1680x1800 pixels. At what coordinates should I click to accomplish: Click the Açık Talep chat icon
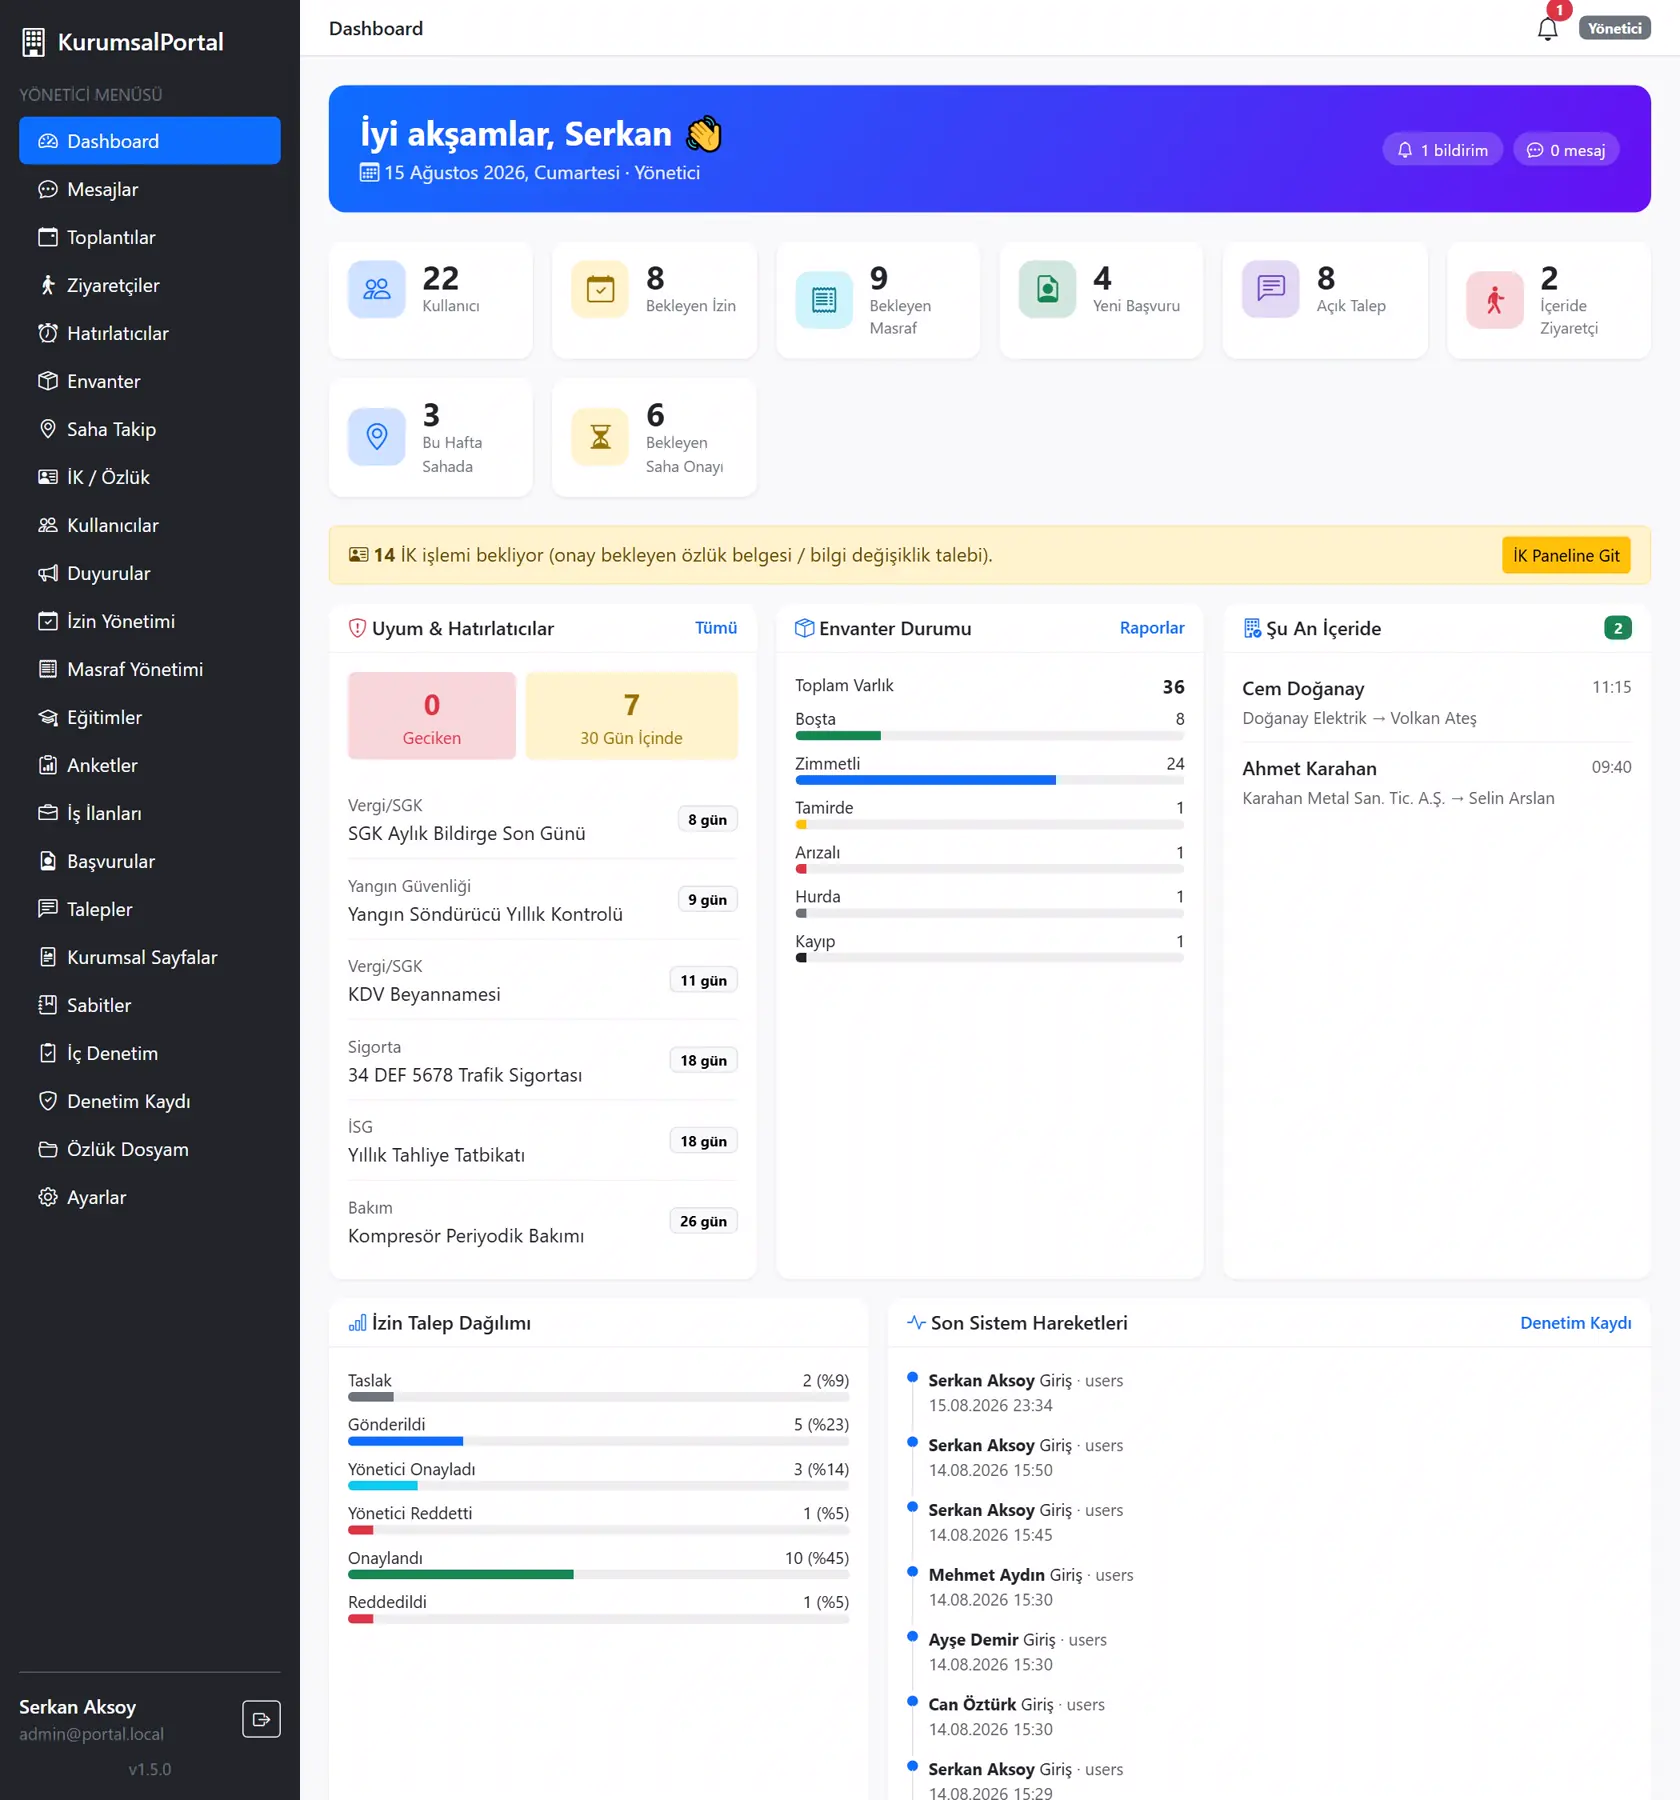point(1271,289)
